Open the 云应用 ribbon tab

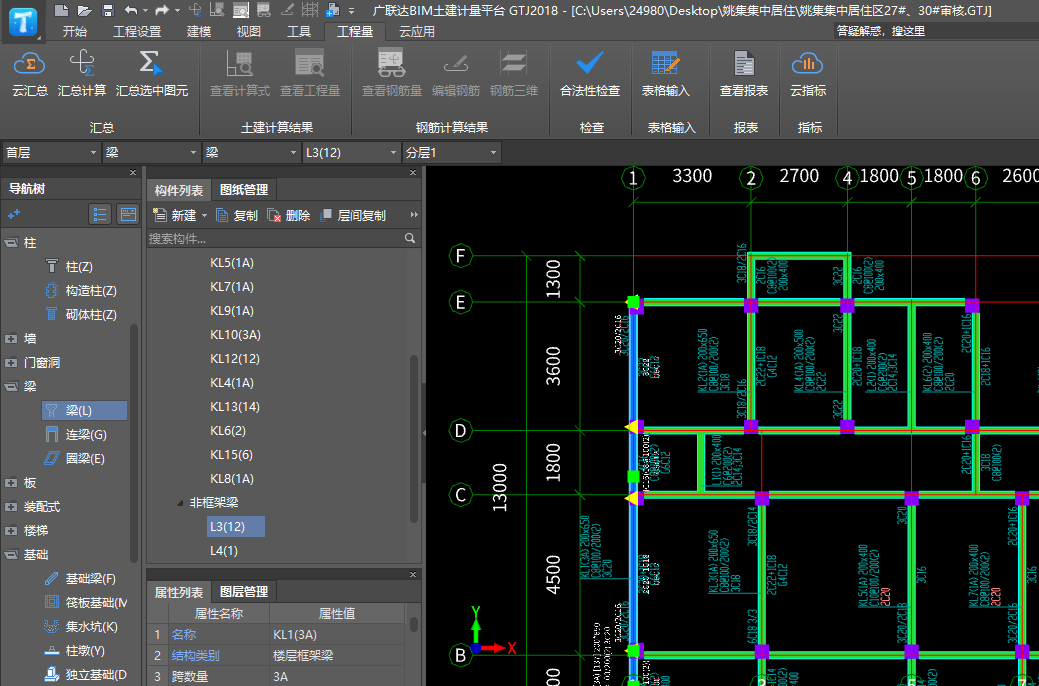pos(417,31)
